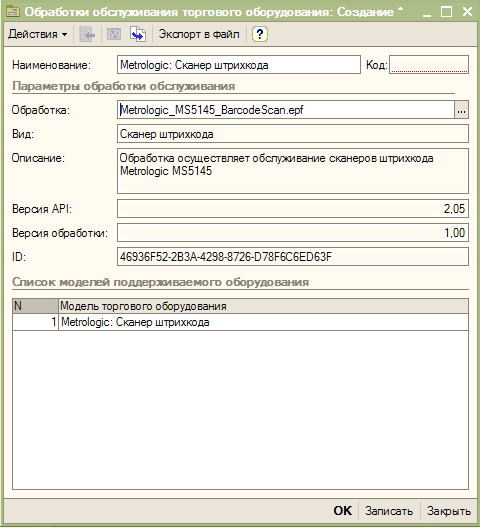
Task: Open help with the question mark icon
Action: [x=260, y=34]
